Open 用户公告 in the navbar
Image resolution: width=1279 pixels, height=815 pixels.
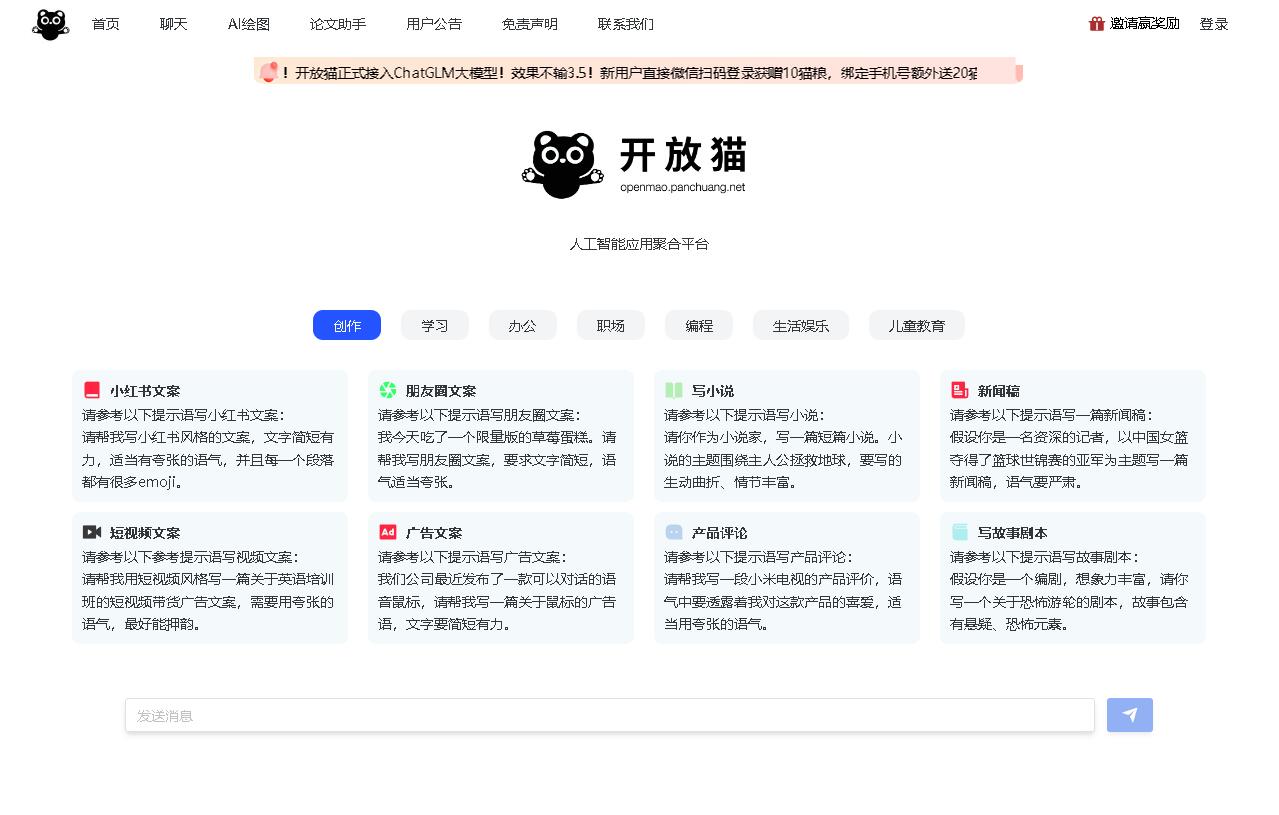pos(434,24)
